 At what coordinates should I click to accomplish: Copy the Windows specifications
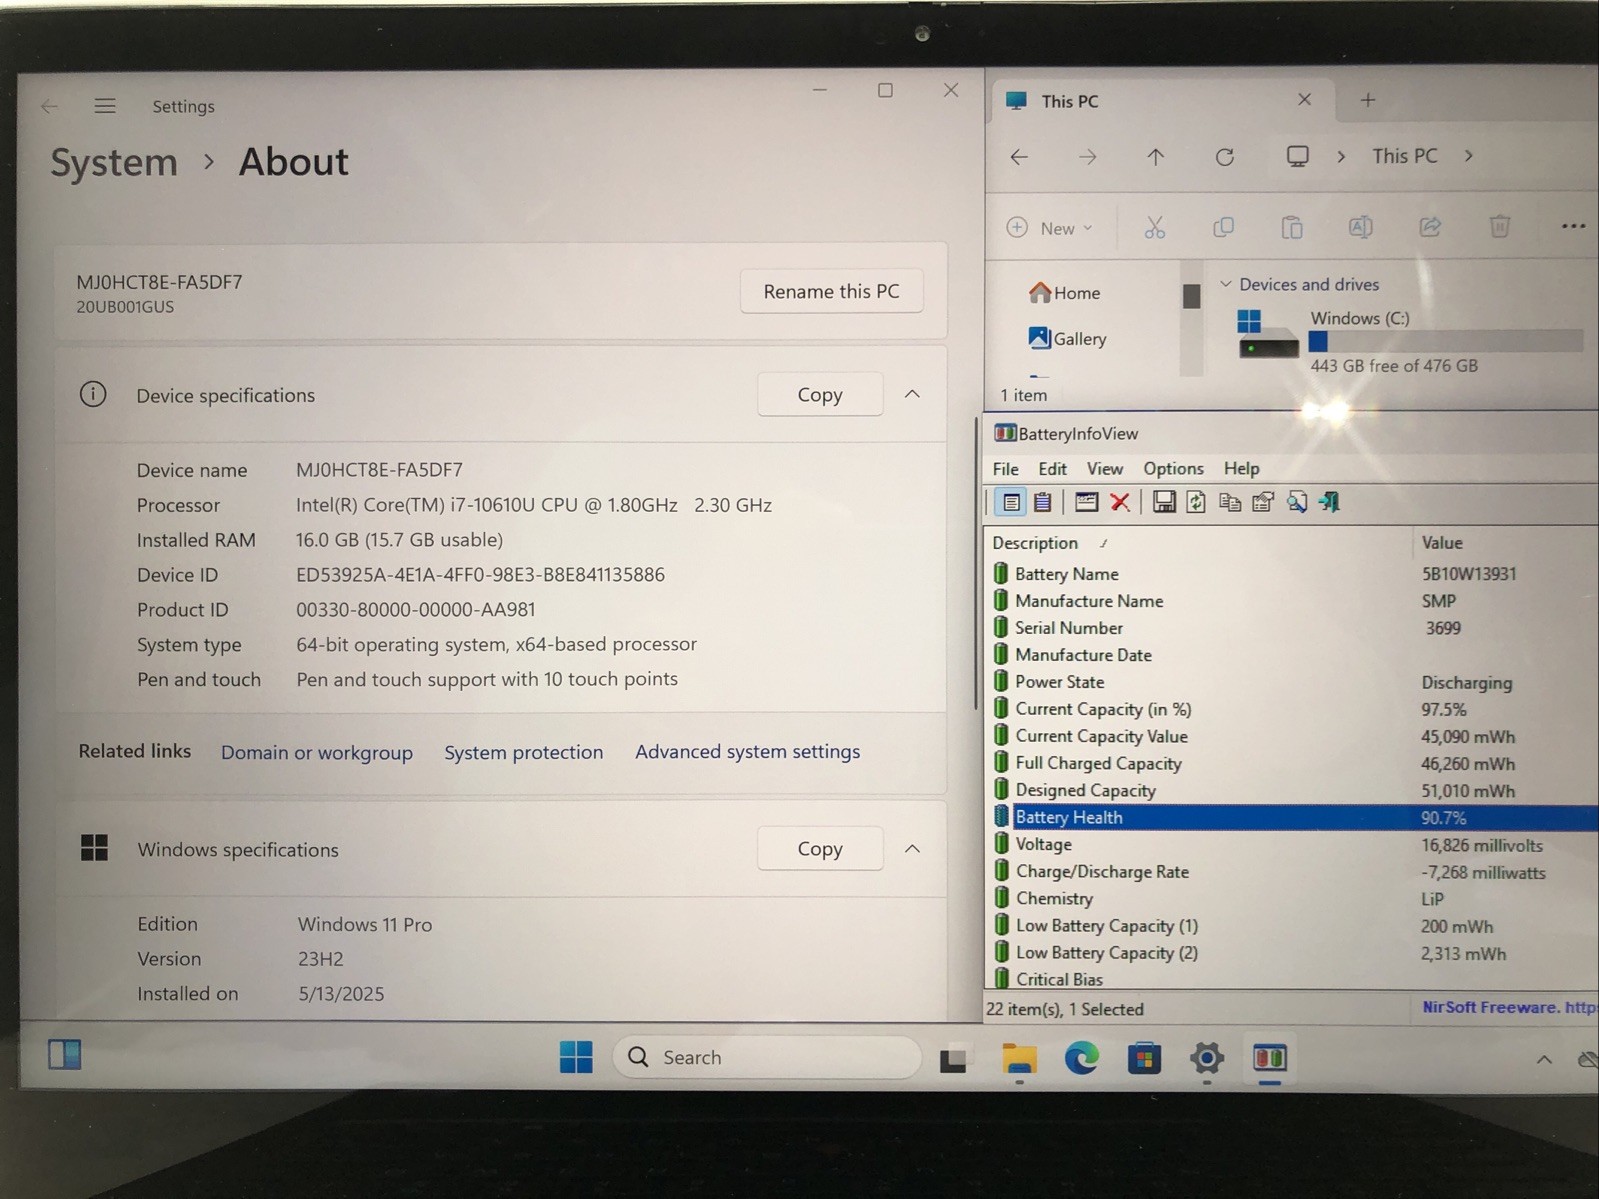pos(820,849)
